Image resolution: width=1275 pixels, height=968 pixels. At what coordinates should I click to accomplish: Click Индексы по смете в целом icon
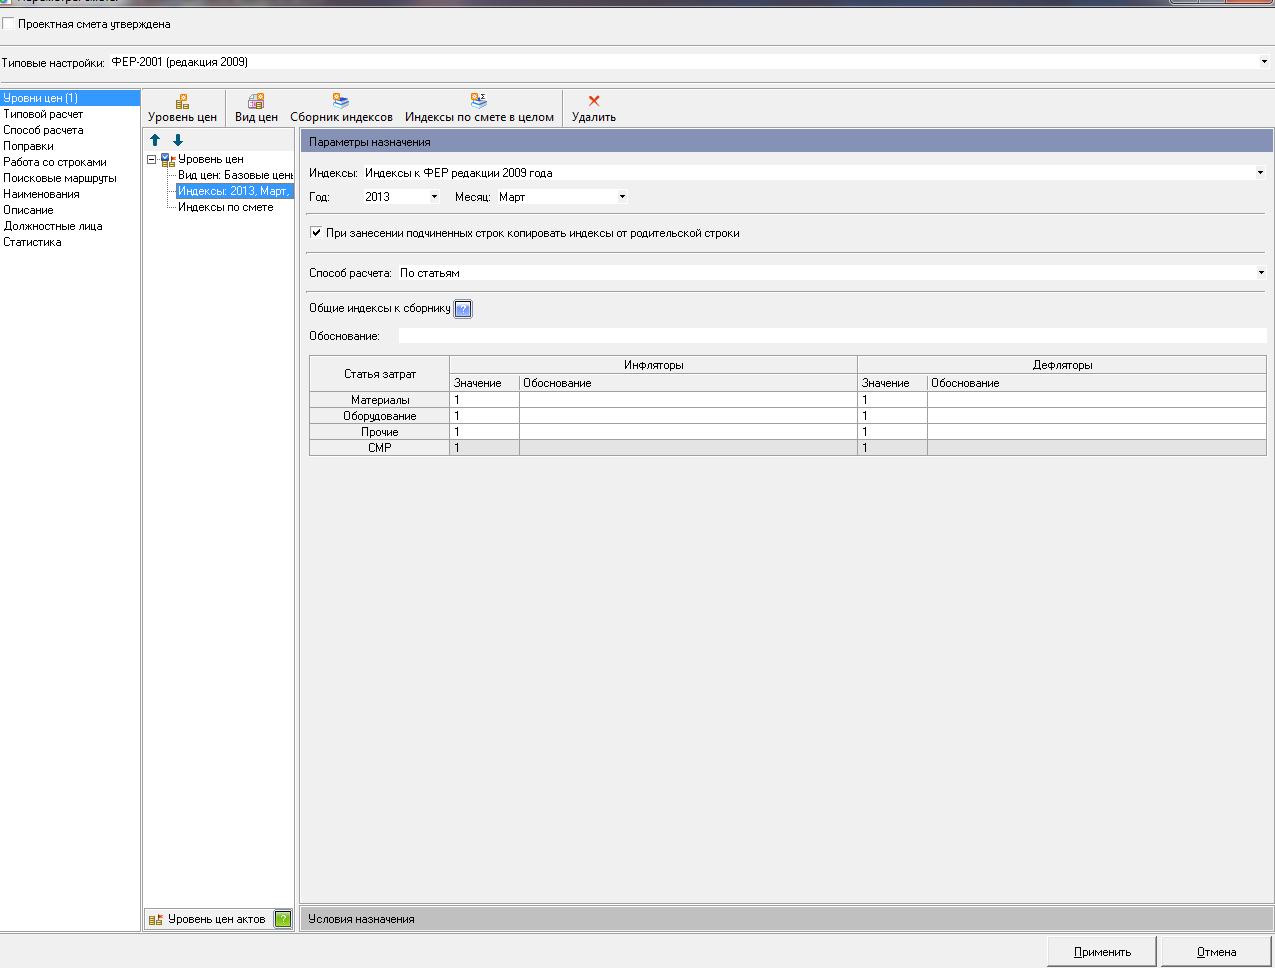click(x=479, y=102)
